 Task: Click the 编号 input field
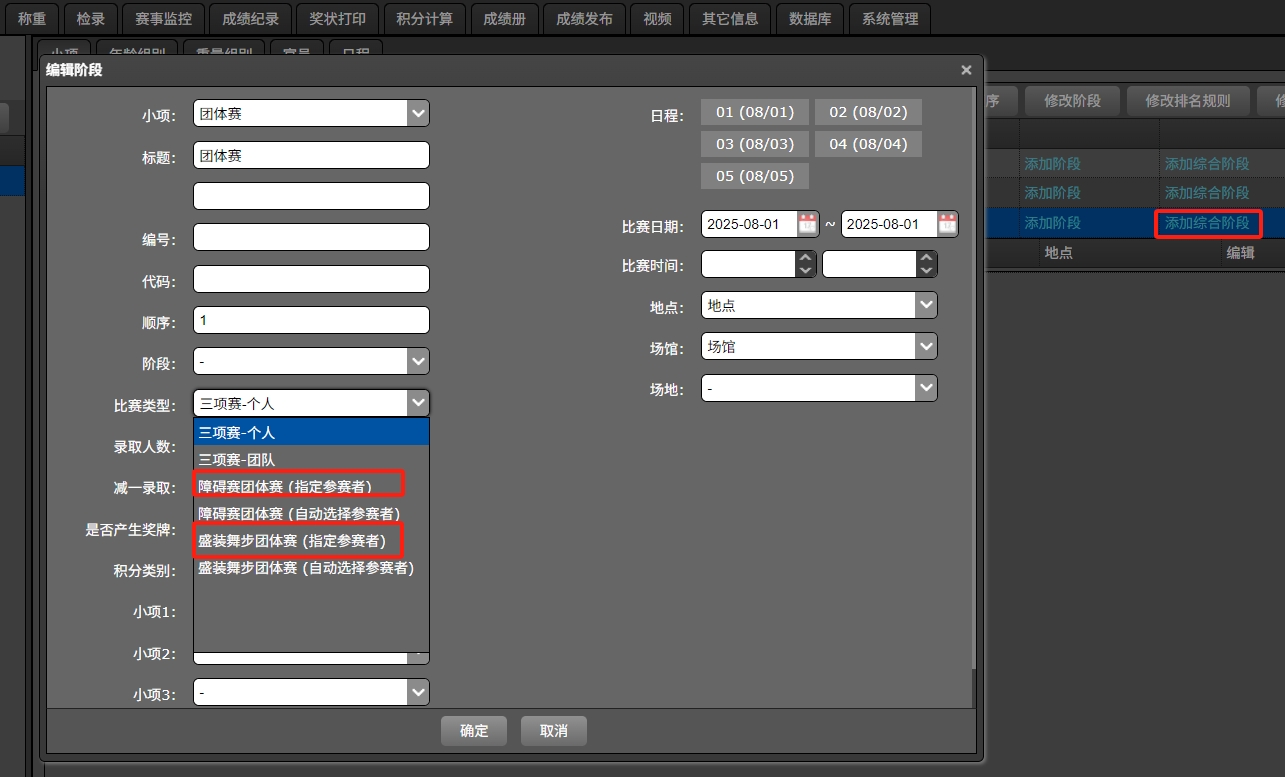311,238
